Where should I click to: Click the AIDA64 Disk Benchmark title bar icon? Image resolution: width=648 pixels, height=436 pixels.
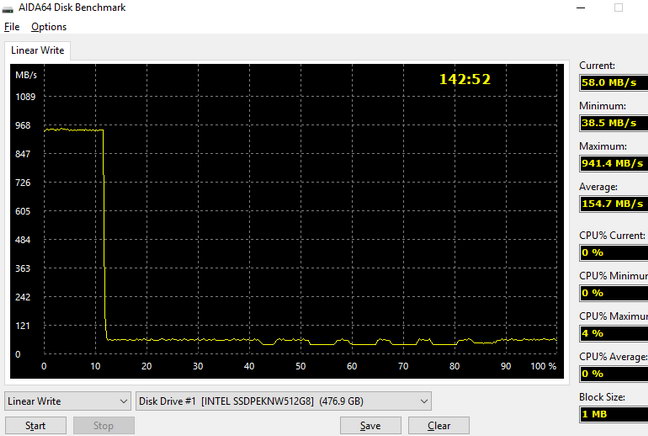coord(8,8)
